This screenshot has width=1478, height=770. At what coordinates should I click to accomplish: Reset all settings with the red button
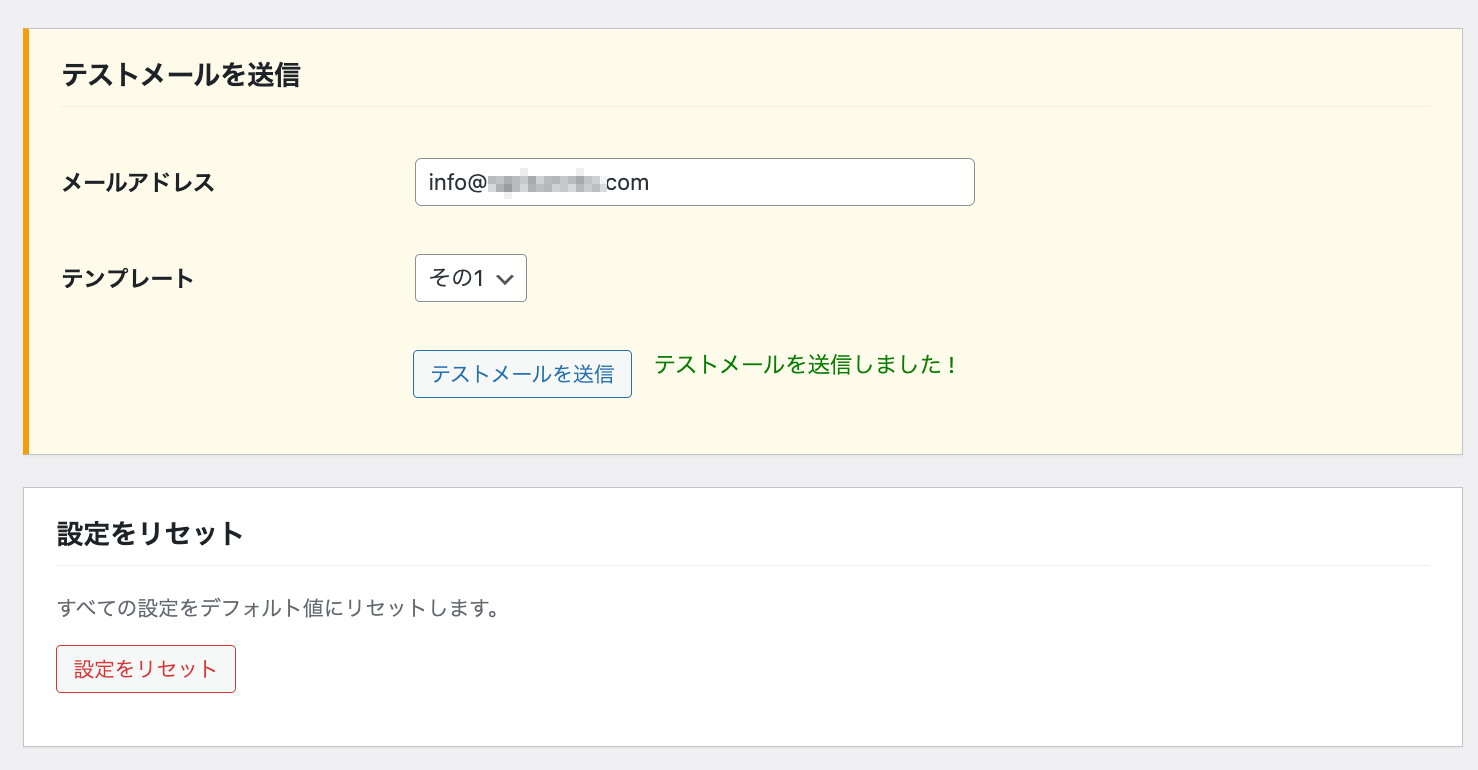click(145, 668)
